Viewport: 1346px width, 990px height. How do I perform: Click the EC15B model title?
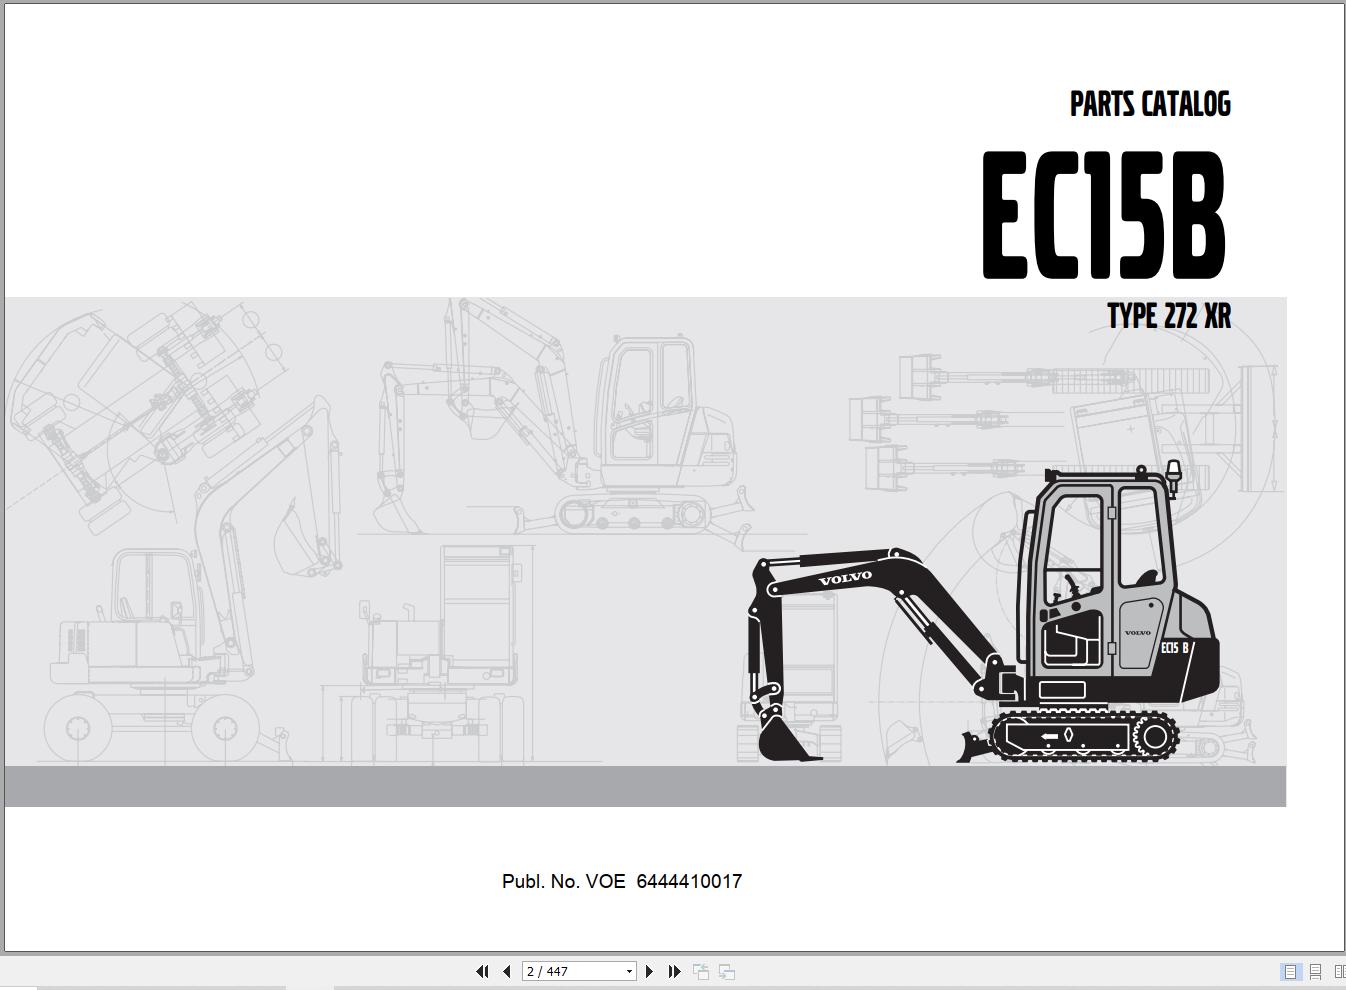1104,216
